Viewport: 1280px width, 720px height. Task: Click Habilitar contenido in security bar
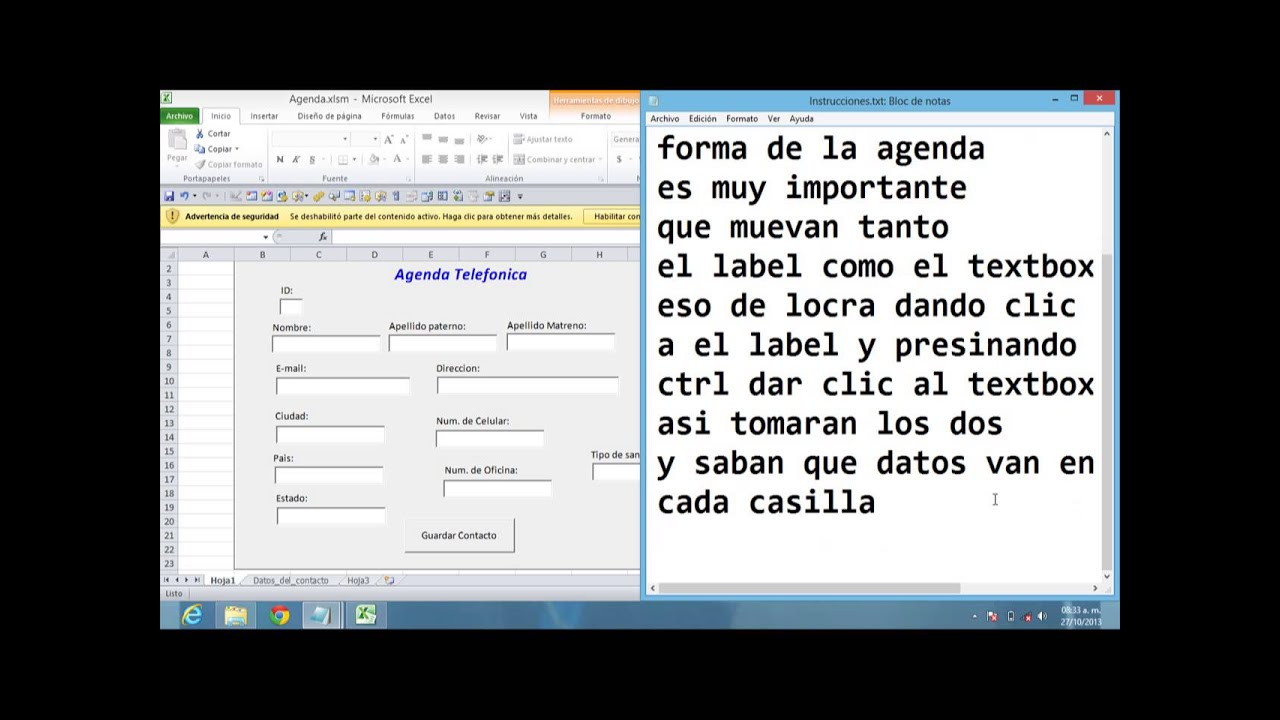(x=613, y=216)
